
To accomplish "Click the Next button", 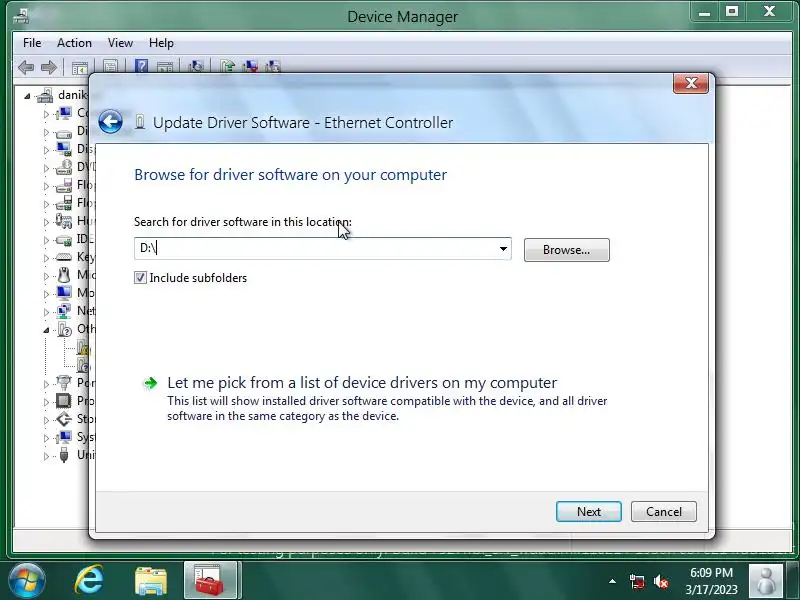I will point(589,512).
